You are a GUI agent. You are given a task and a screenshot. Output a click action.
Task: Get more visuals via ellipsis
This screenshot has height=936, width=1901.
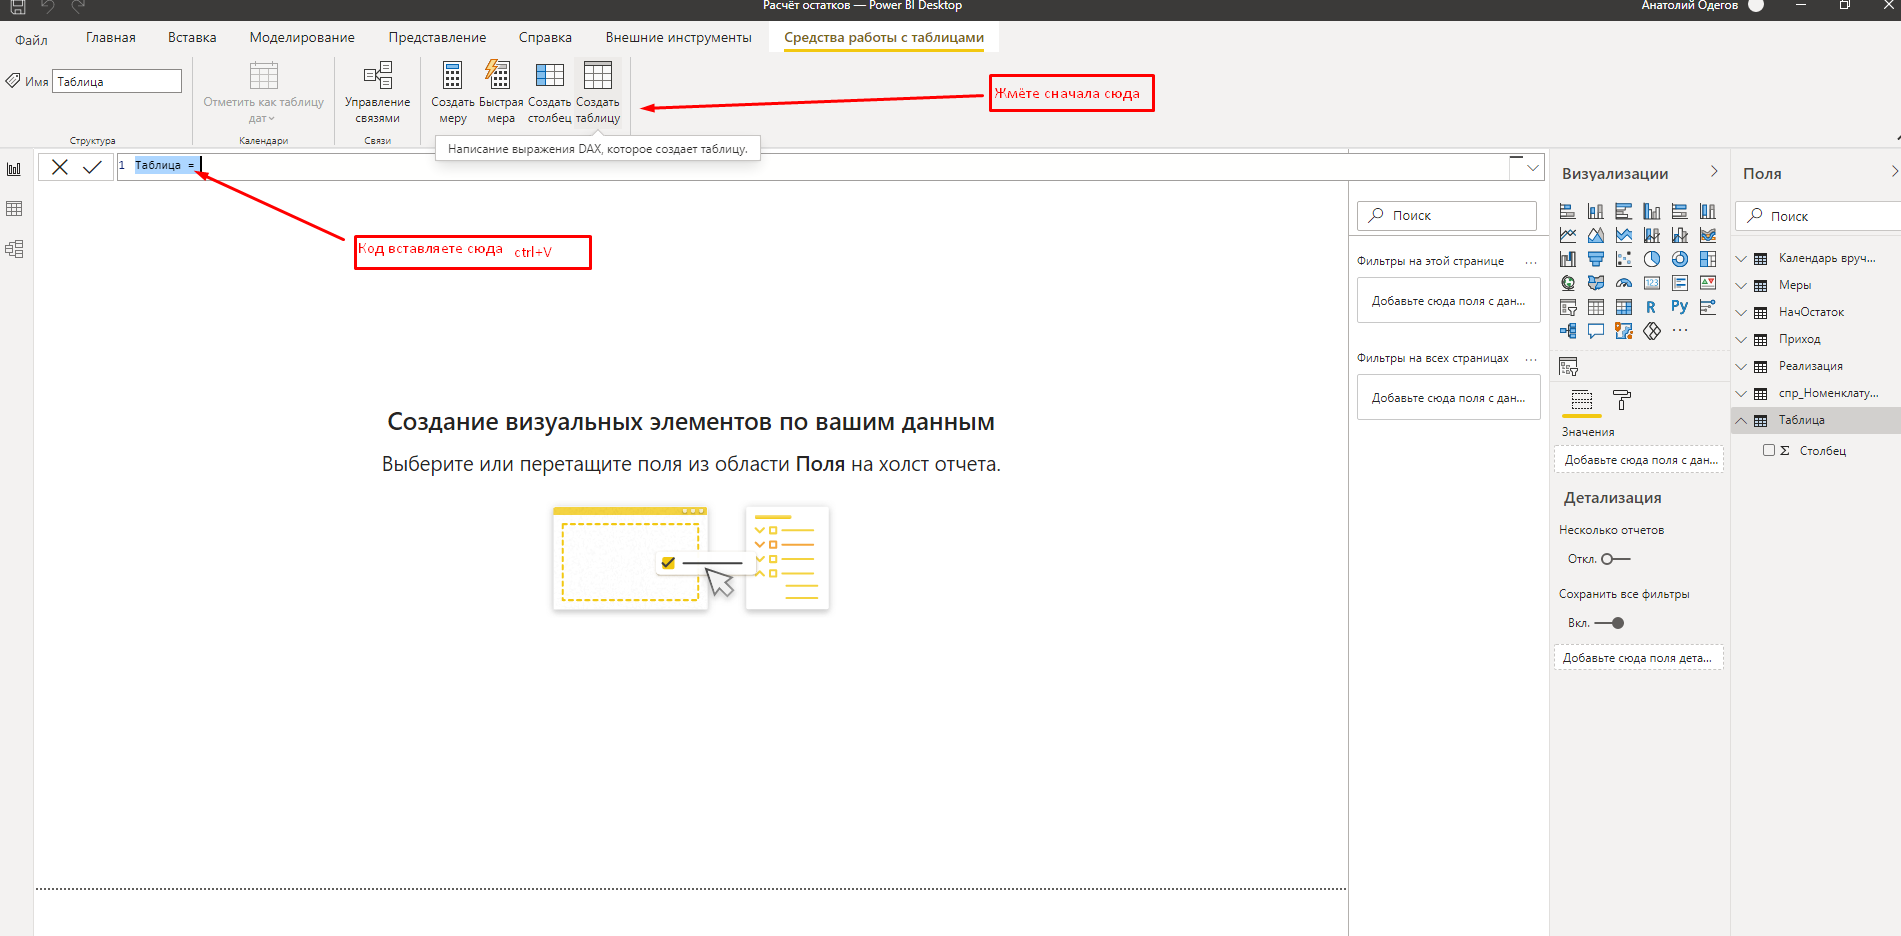1680,330
